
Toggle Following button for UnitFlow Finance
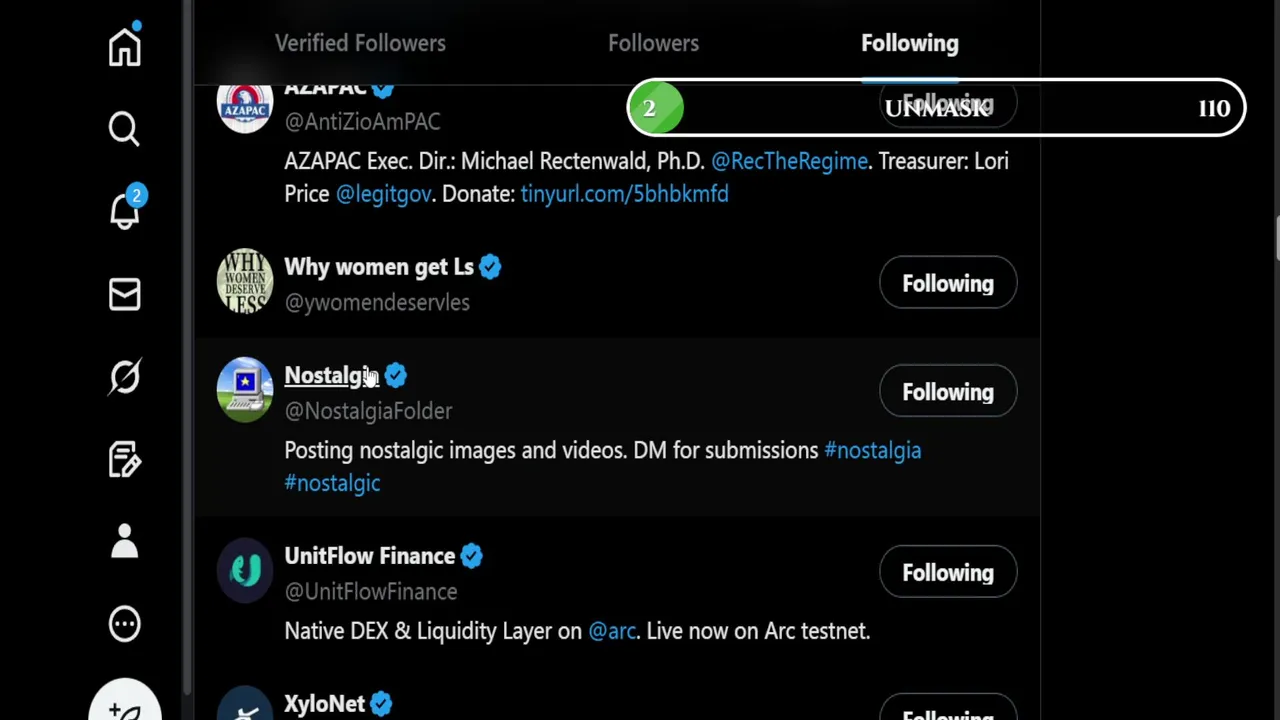point(948,573)
